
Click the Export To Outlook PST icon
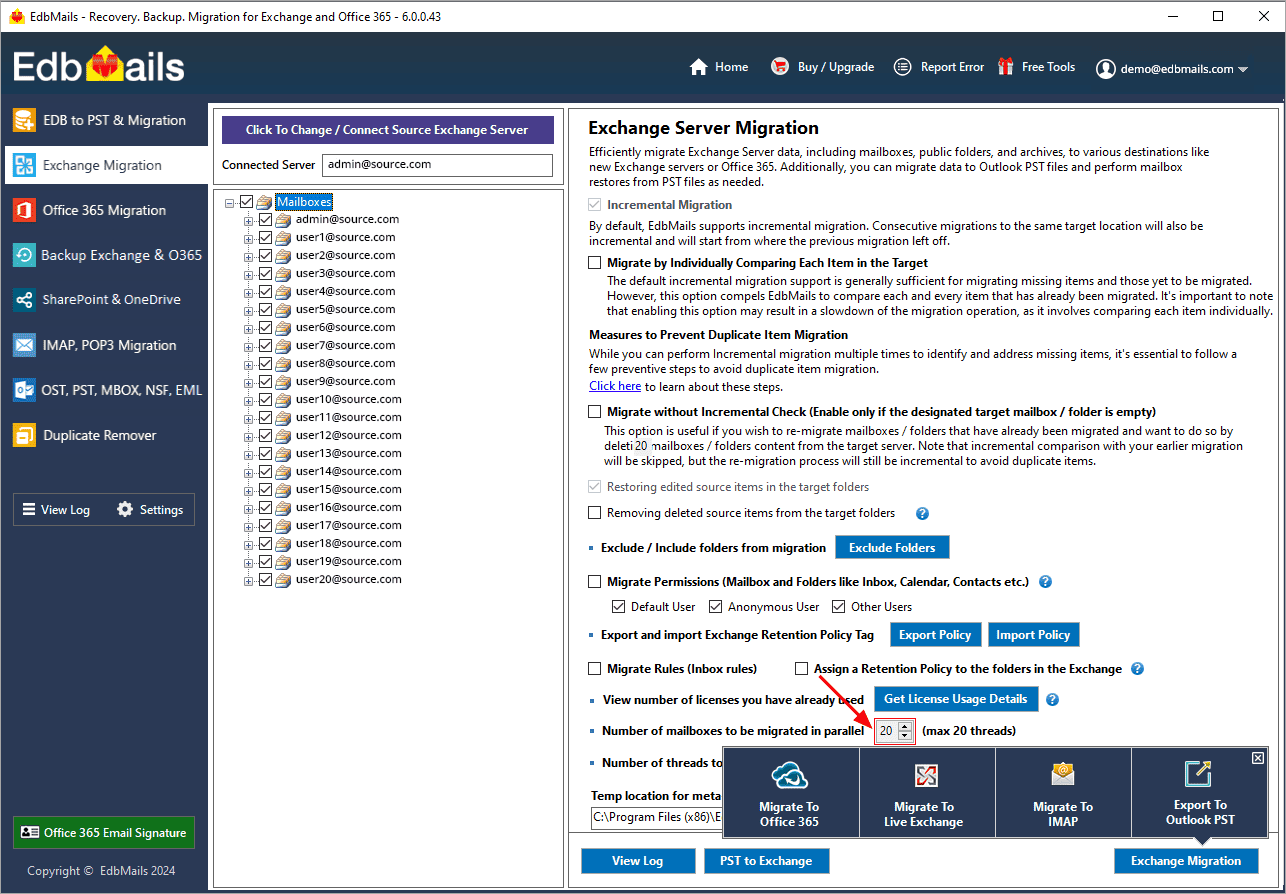click(x=1198, y=773)
